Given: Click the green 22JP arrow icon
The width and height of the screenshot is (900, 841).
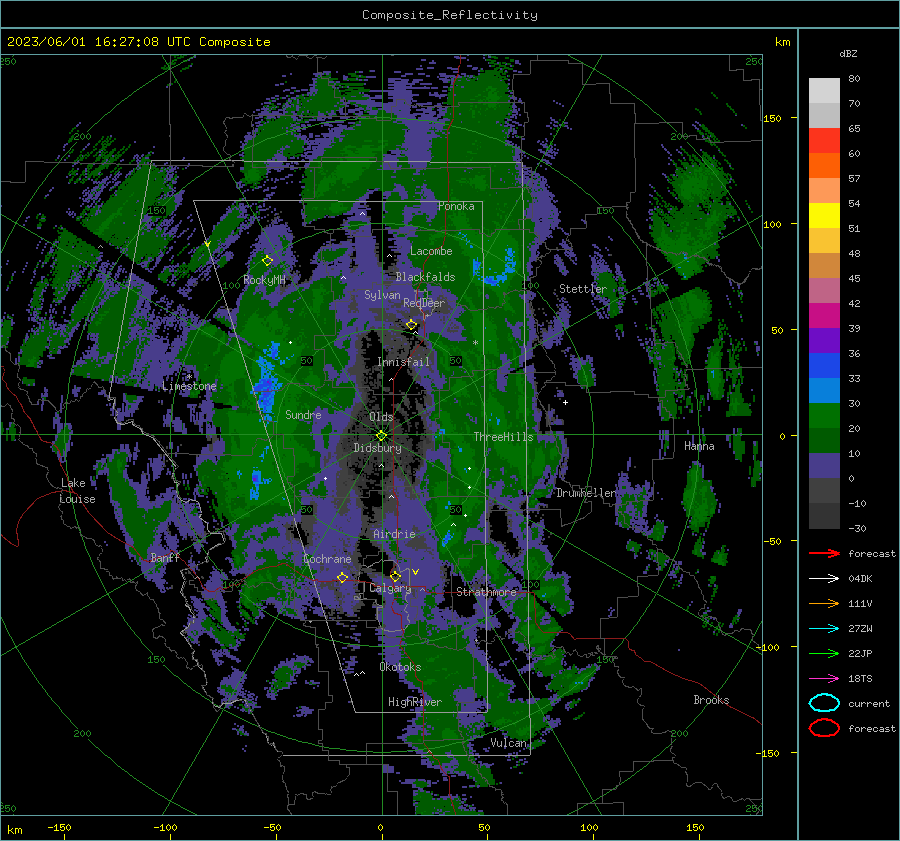Looking at the screenshot, I should (x=824, y=653).
